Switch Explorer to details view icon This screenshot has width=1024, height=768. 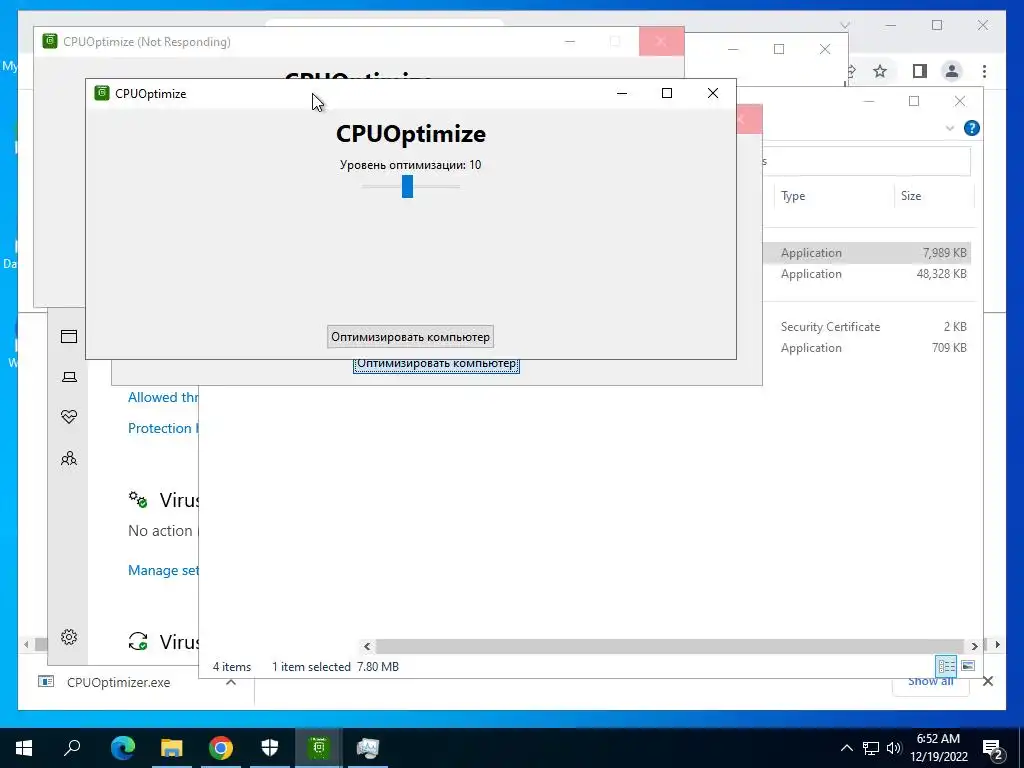click(946, 666)
